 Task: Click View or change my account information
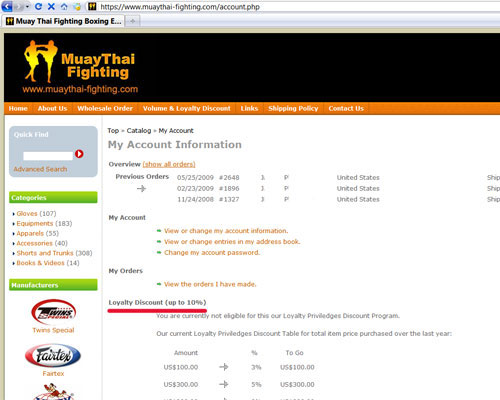point(226,231)
